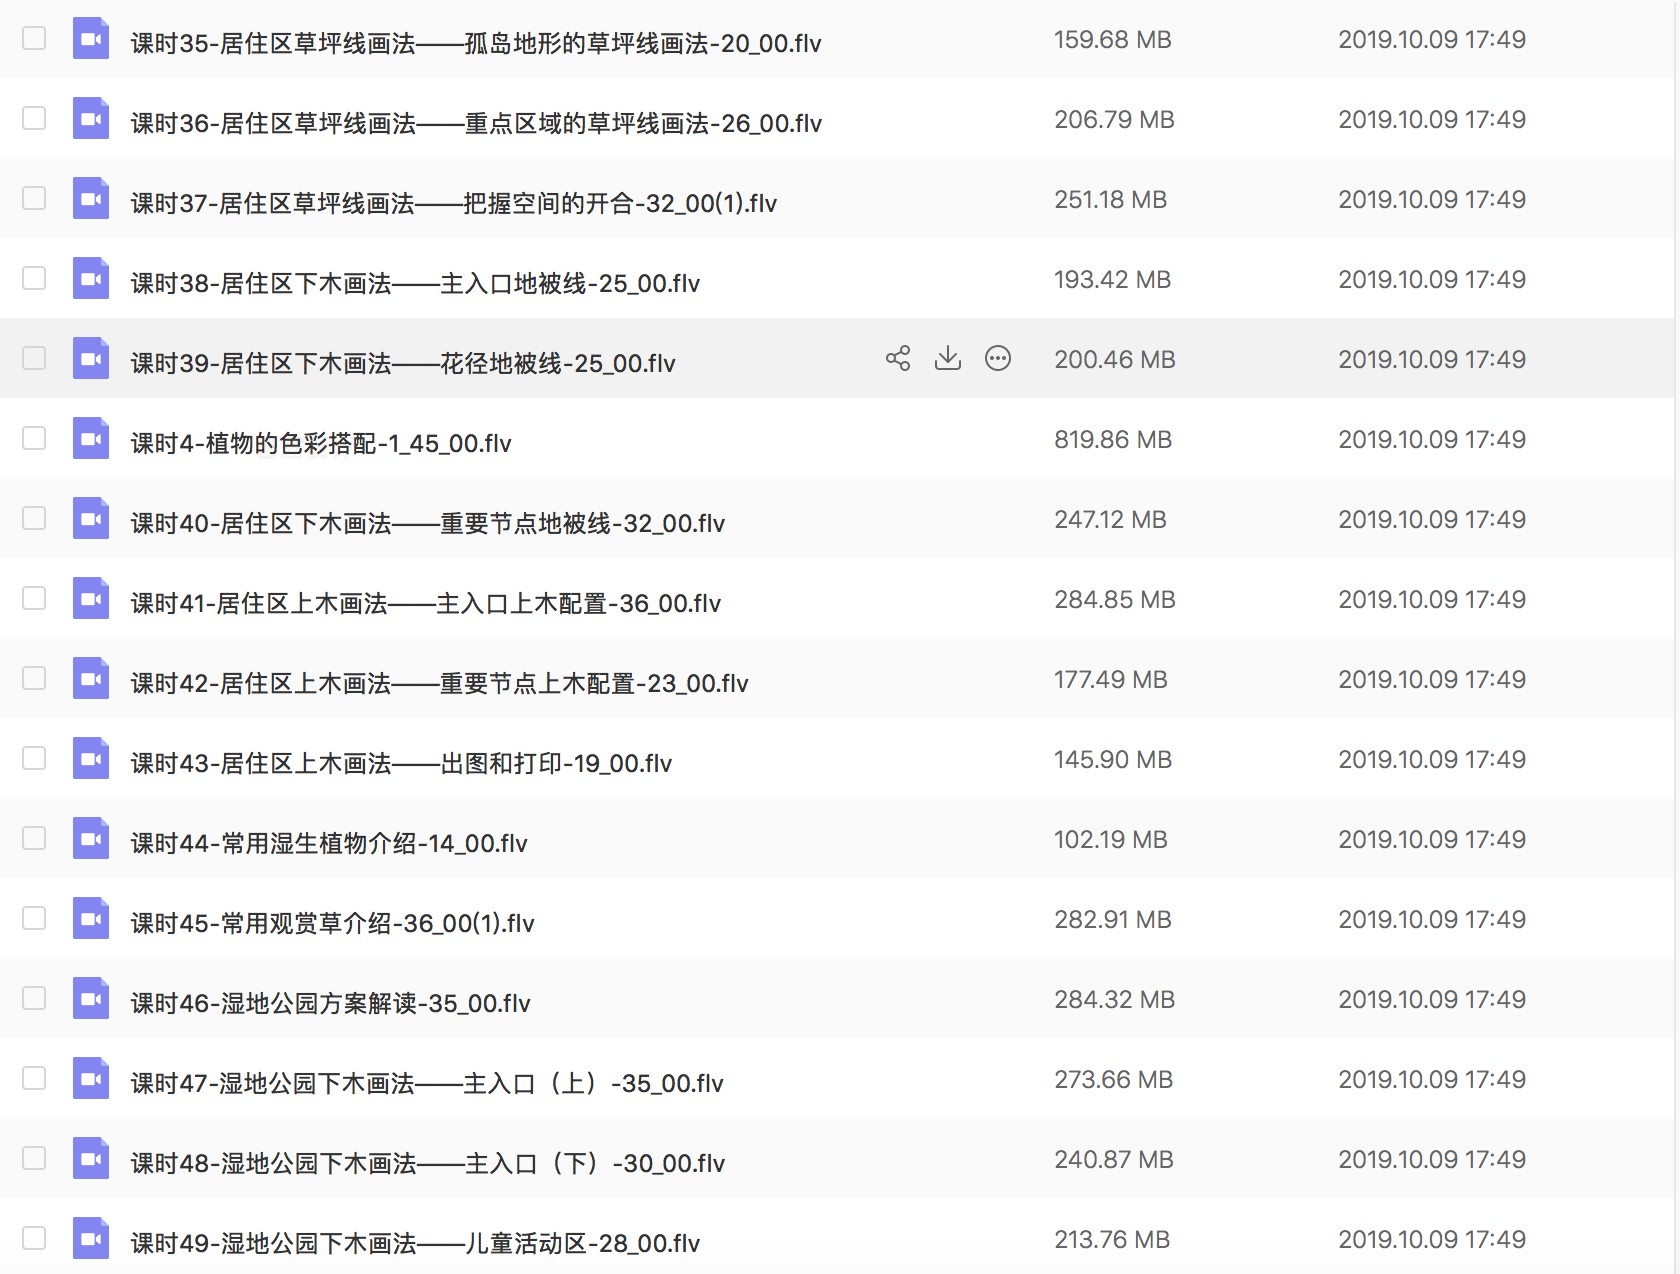The image size is (1680, 1274).
Task: Click the video file icon for 课时35
Action: [x=91, y=39]
